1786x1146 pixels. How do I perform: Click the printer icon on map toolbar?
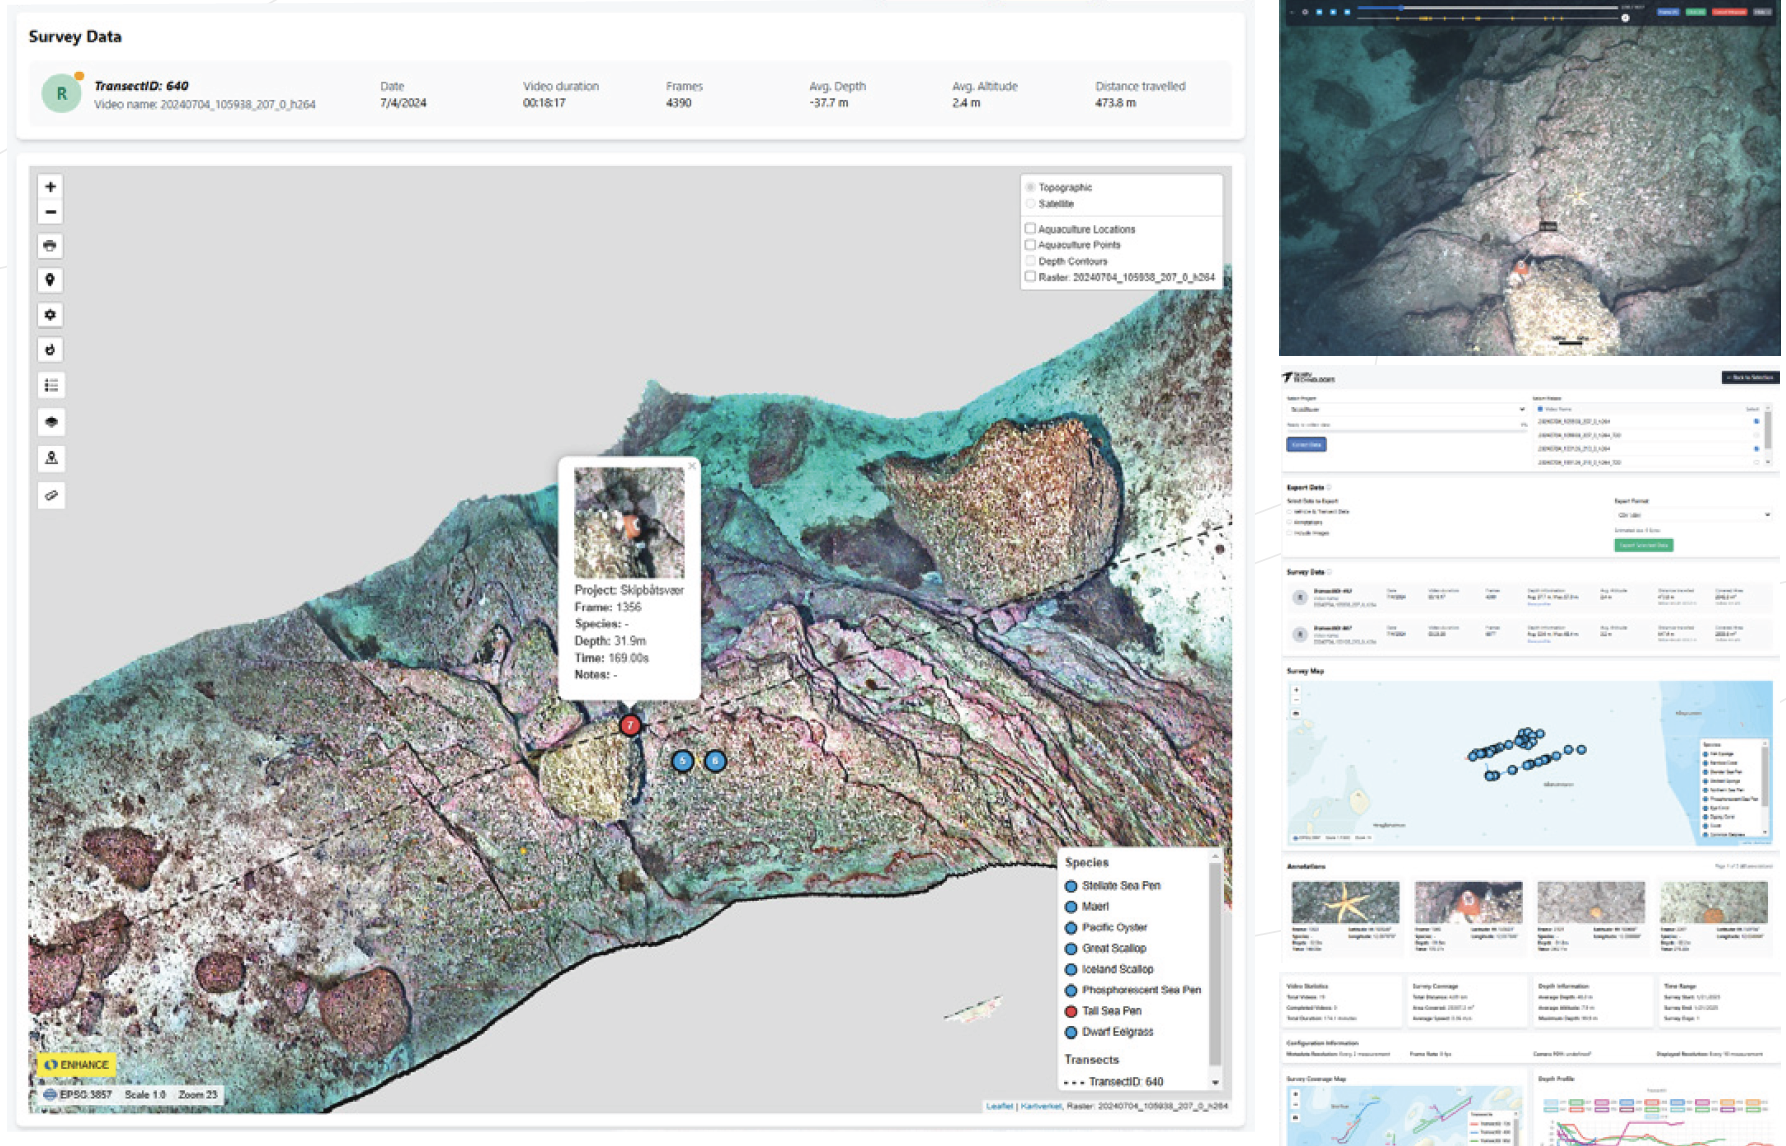(50, 246)
